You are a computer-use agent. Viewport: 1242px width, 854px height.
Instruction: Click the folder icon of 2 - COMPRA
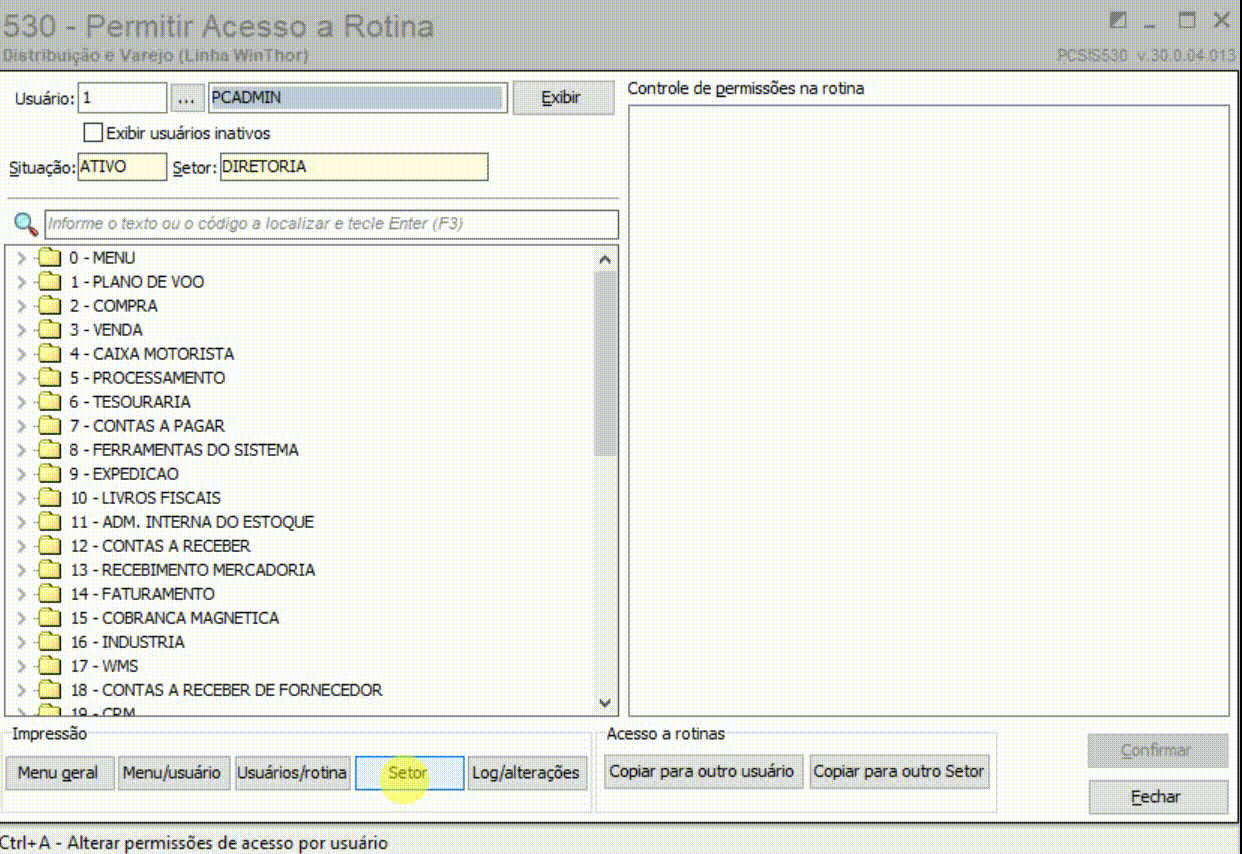tap(50, 306)
